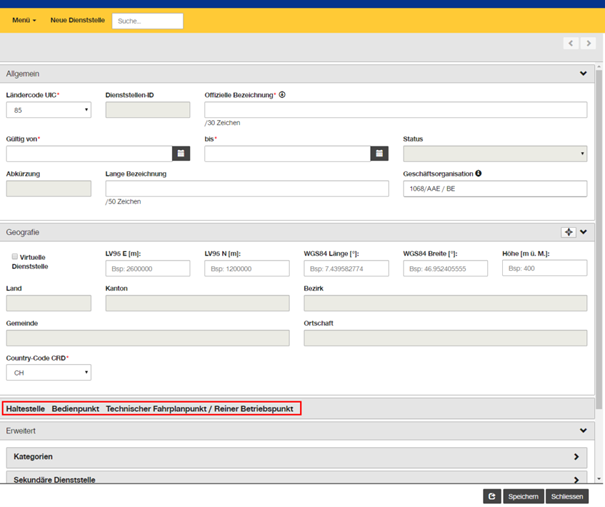Open the Country-Code CRD dropdown

pyautogui.click(x=49, y=372)
